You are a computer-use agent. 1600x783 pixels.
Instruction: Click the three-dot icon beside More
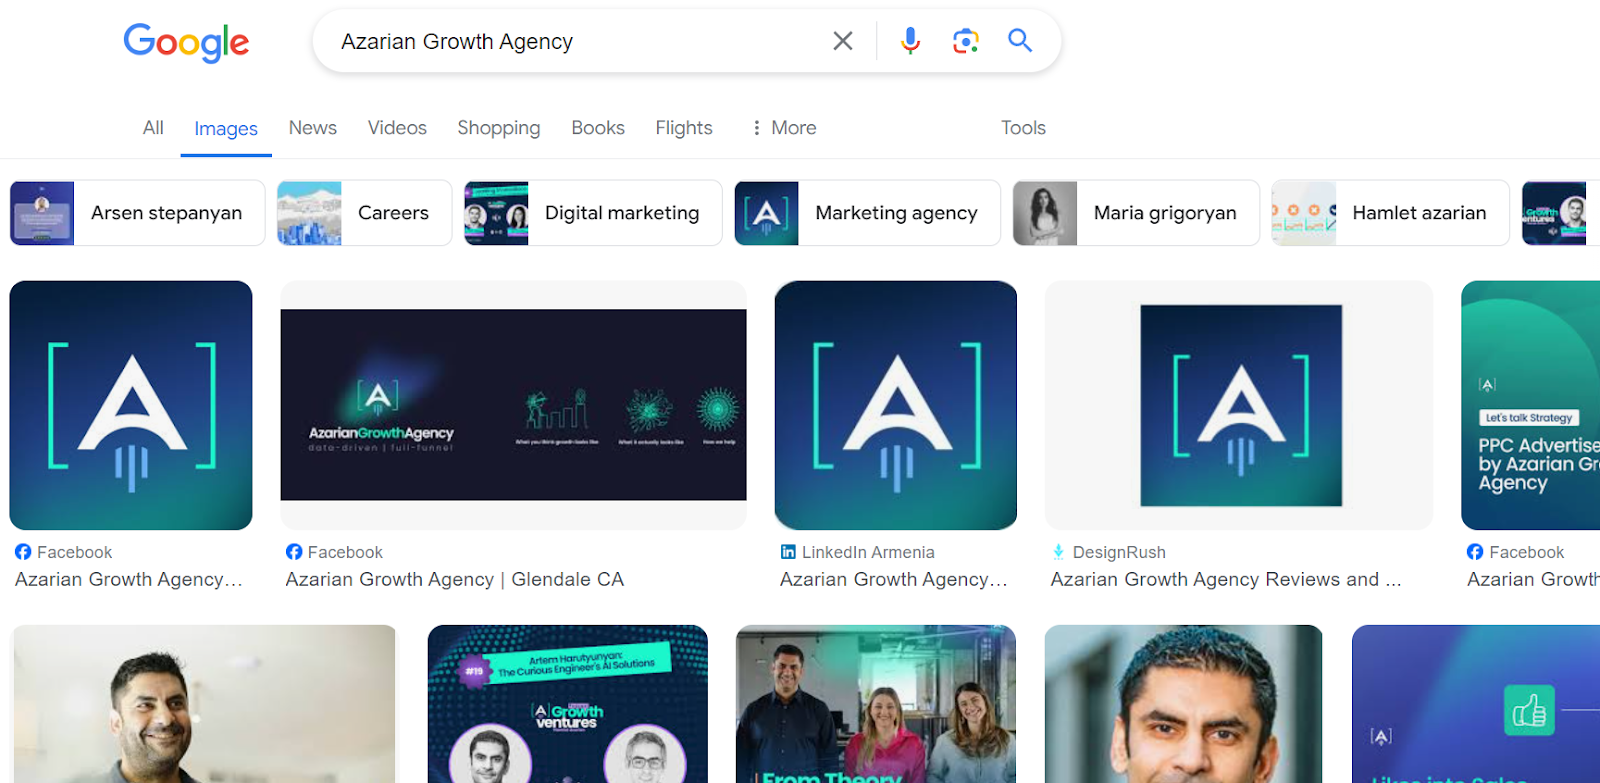click(x=756, y=128)
